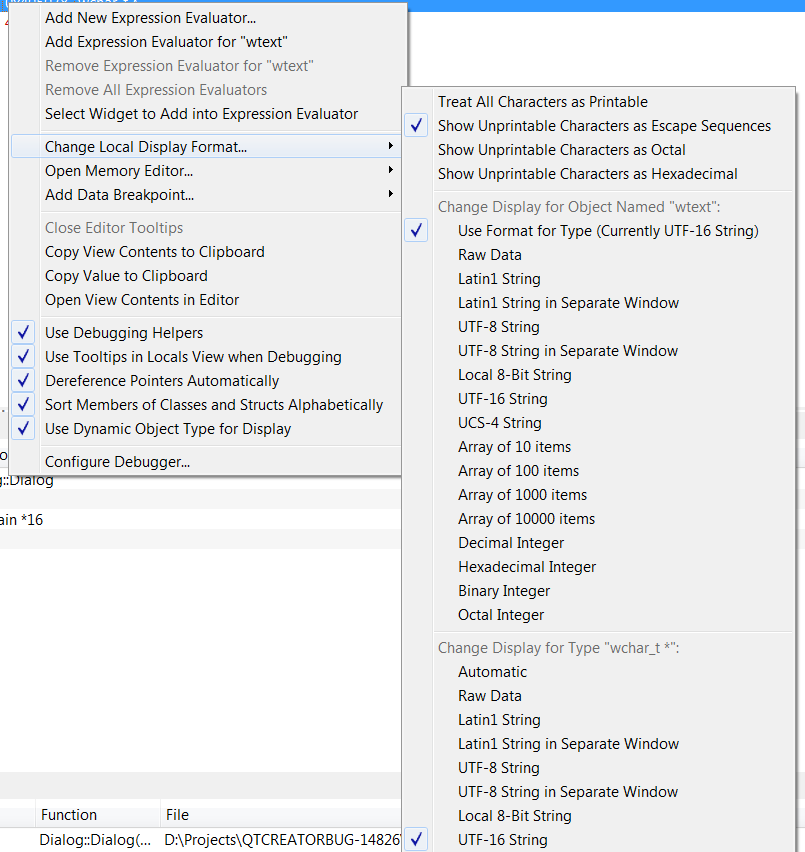Choose Show Unprintable Characters as Hexadecimal

tap(587, 174)
